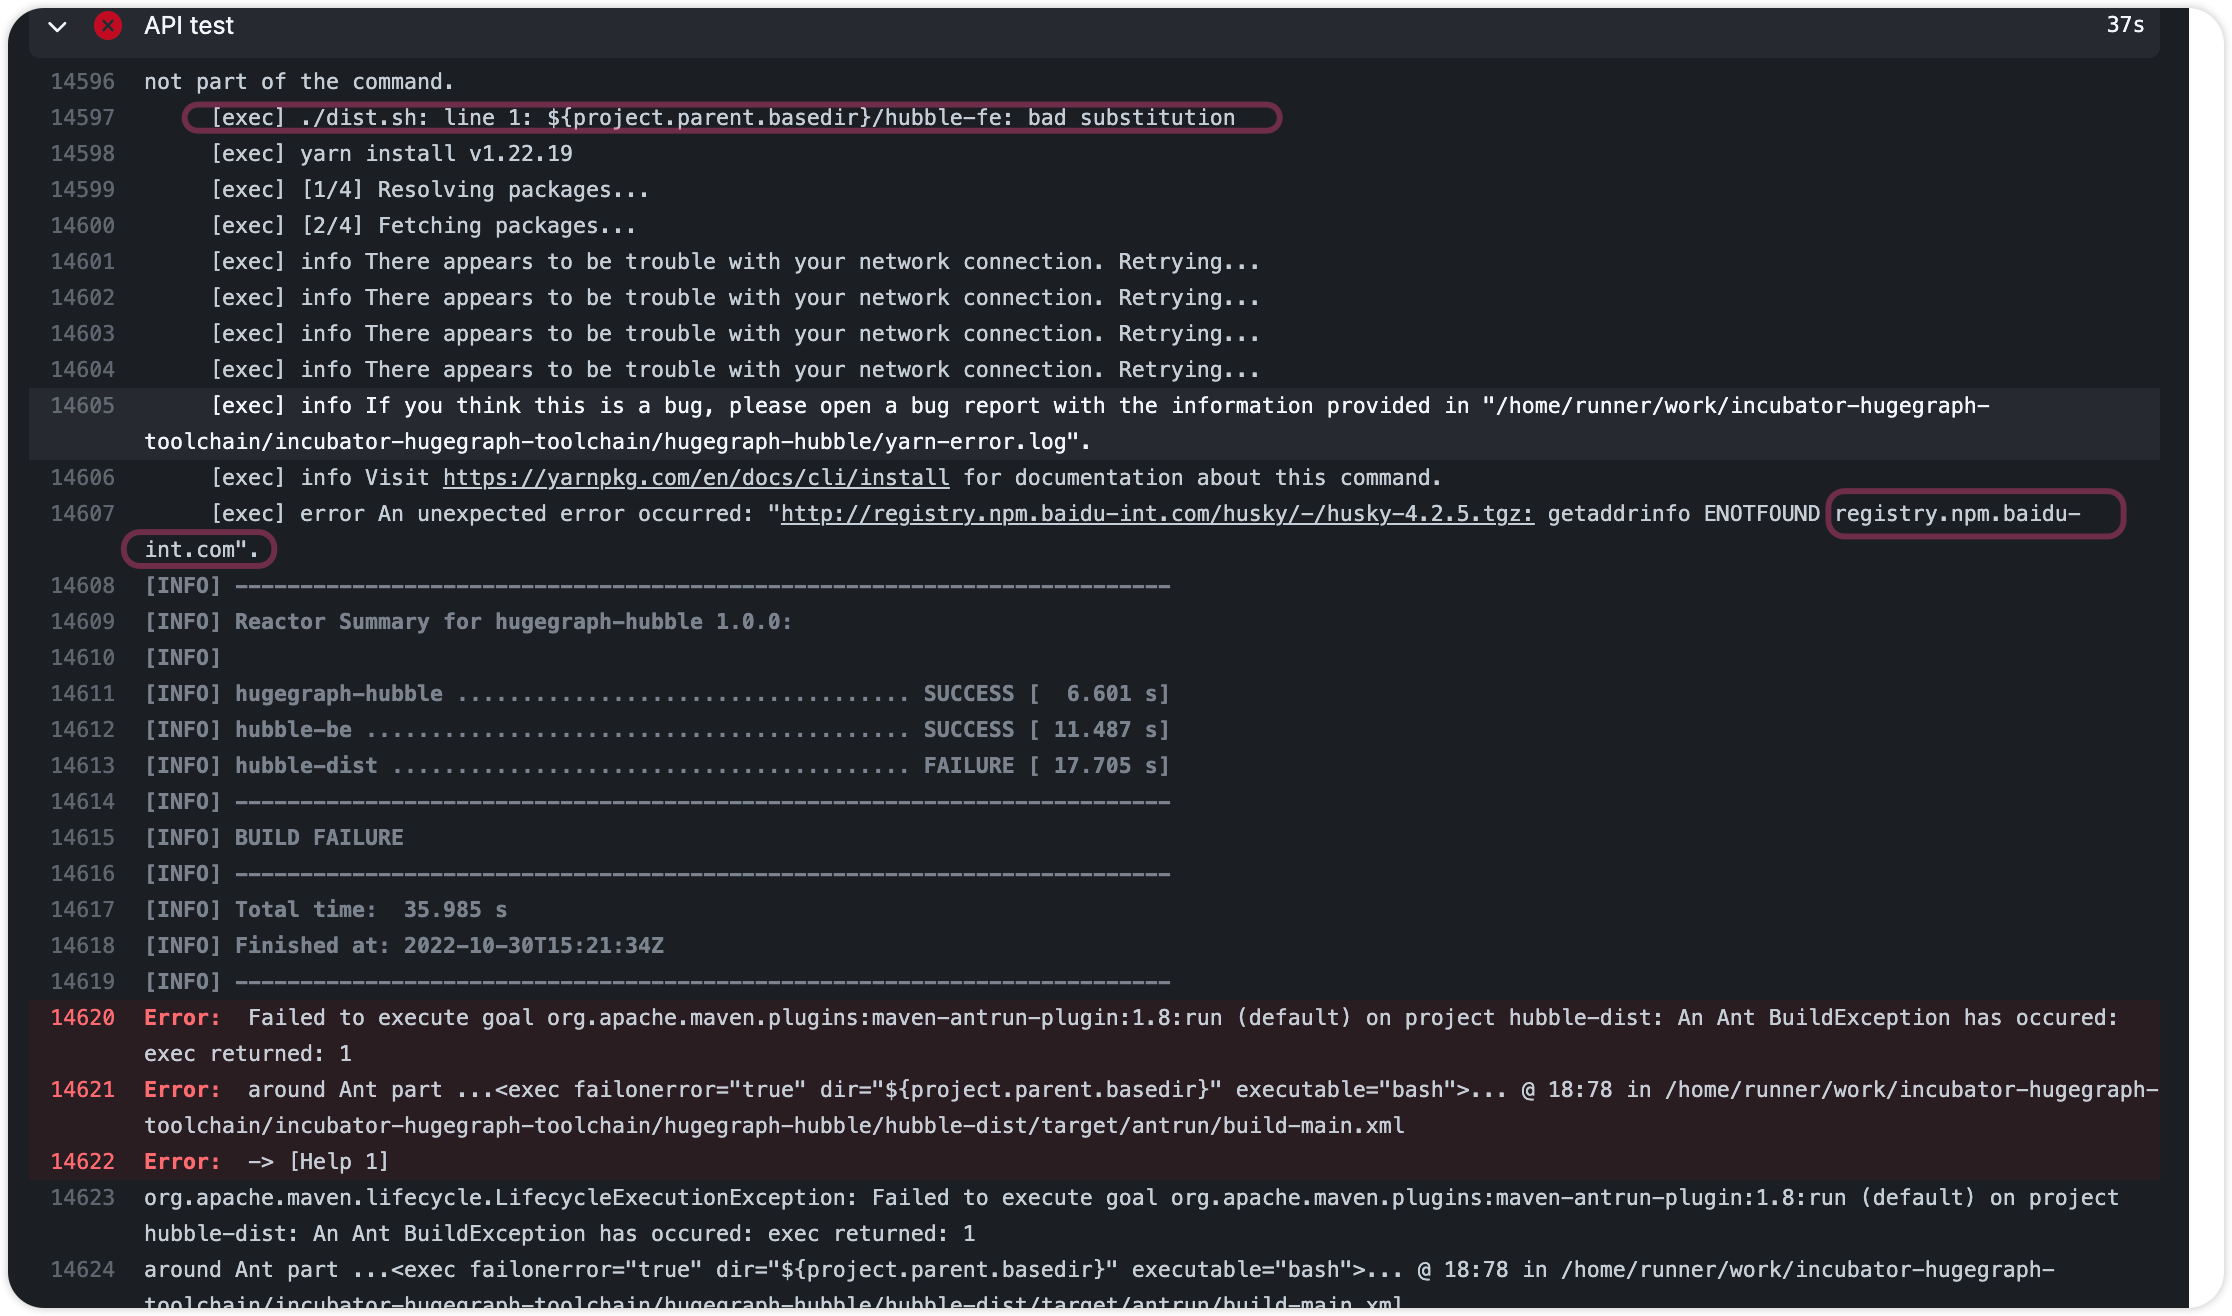
Task: Click line number 14611 hugegraph-hubble SUCCESS
Action: (x=83, y=694)
